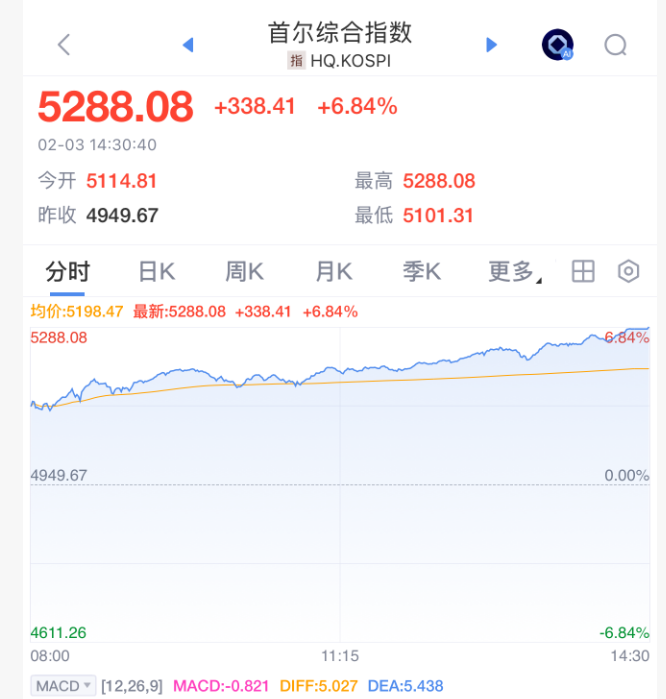Go back using the left chevron
The image size is (666, 699).
(64, 44)
